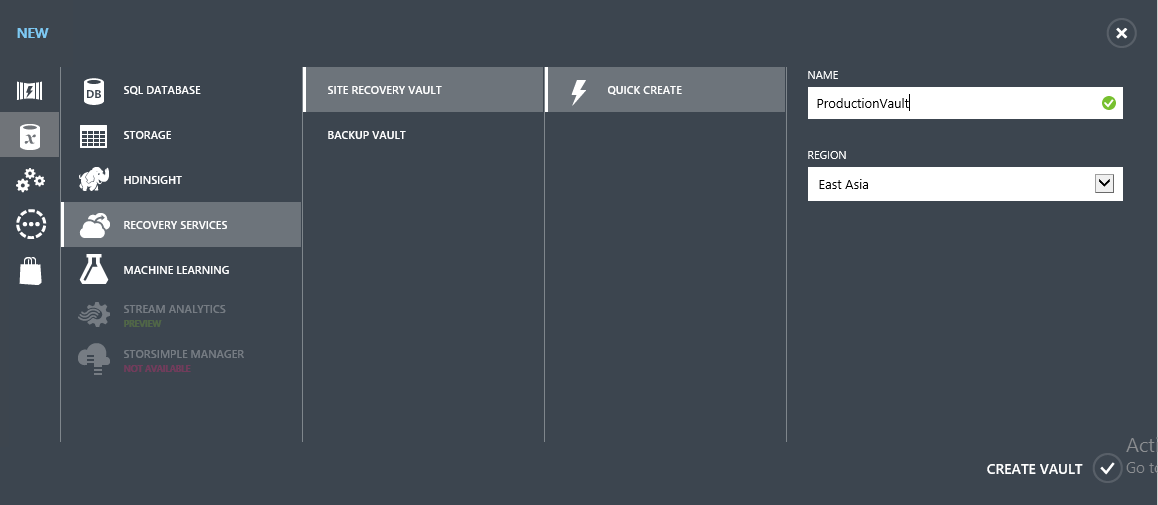Open the App Services gears icon
Image resolution: width=1158 pixels, height=505 pixels.
coord(30,180)
